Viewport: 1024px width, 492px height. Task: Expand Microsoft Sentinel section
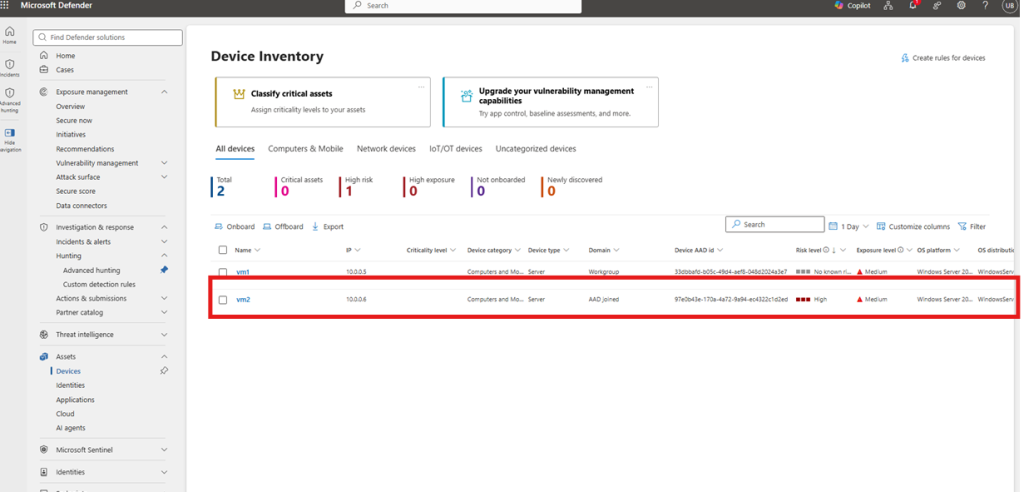pos(164,450)
